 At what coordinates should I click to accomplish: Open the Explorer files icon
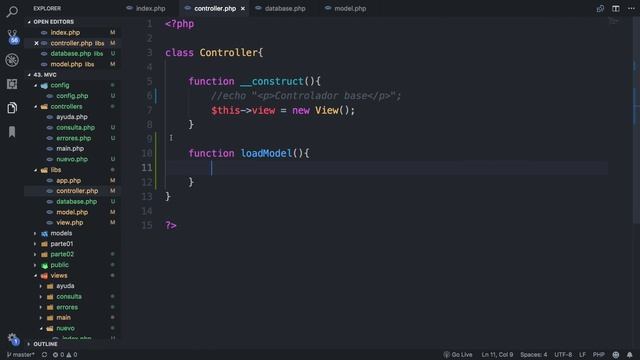(12, 108)
